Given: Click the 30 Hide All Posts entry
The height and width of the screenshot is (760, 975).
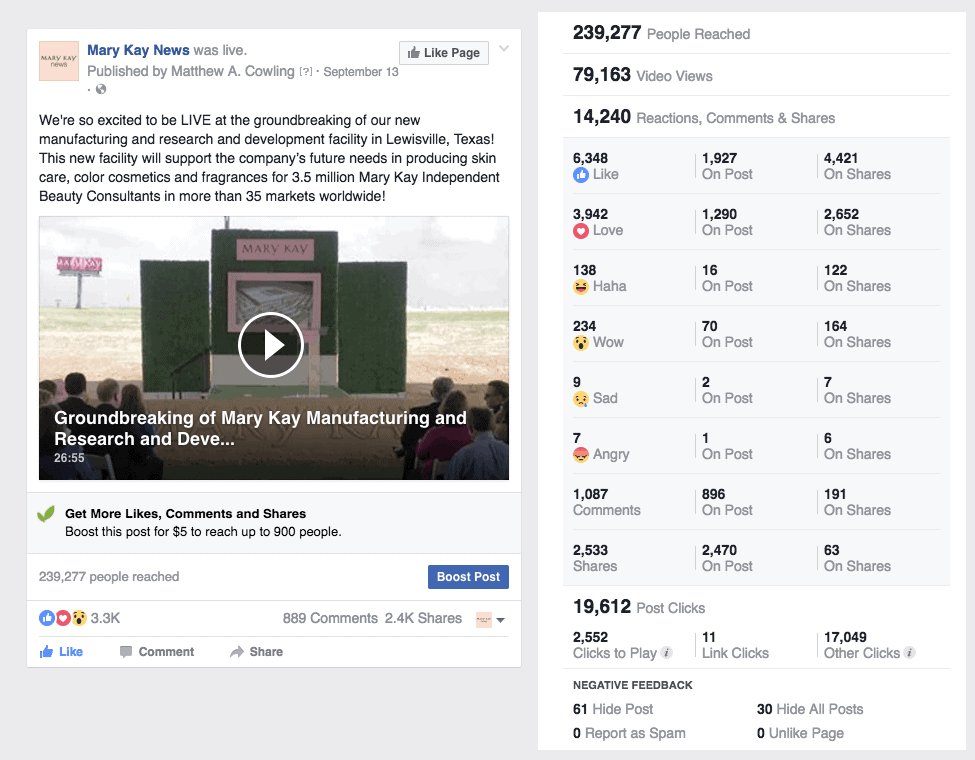Looking at the screenshot, I should coord(810,709).
